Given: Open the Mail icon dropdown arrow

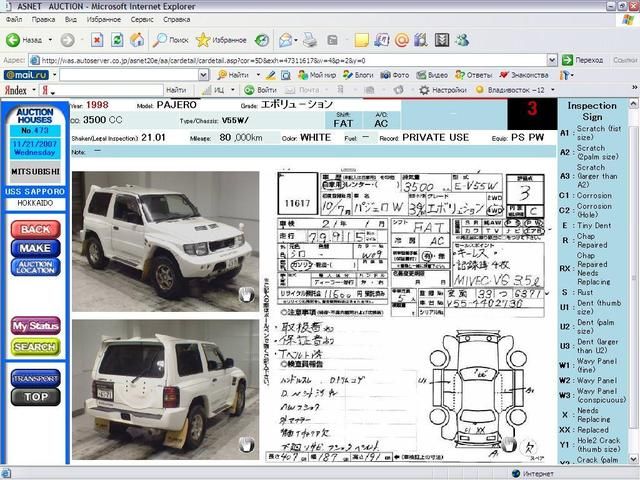Looking at the screenshot, I should tap(296, 40).
